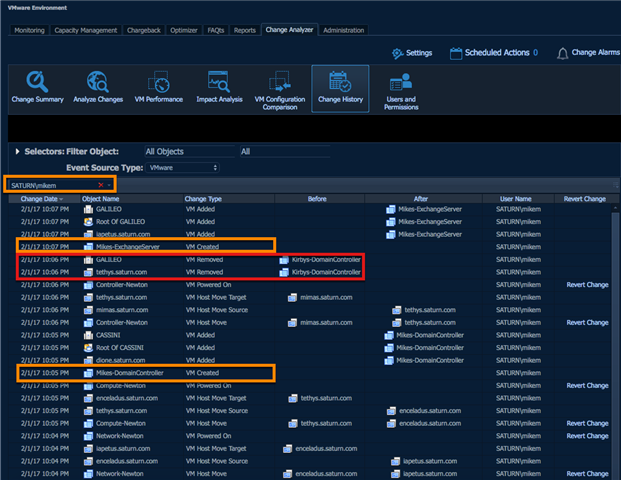Click the Scheduled Actions calendar icon

click(x=456, y=53)
